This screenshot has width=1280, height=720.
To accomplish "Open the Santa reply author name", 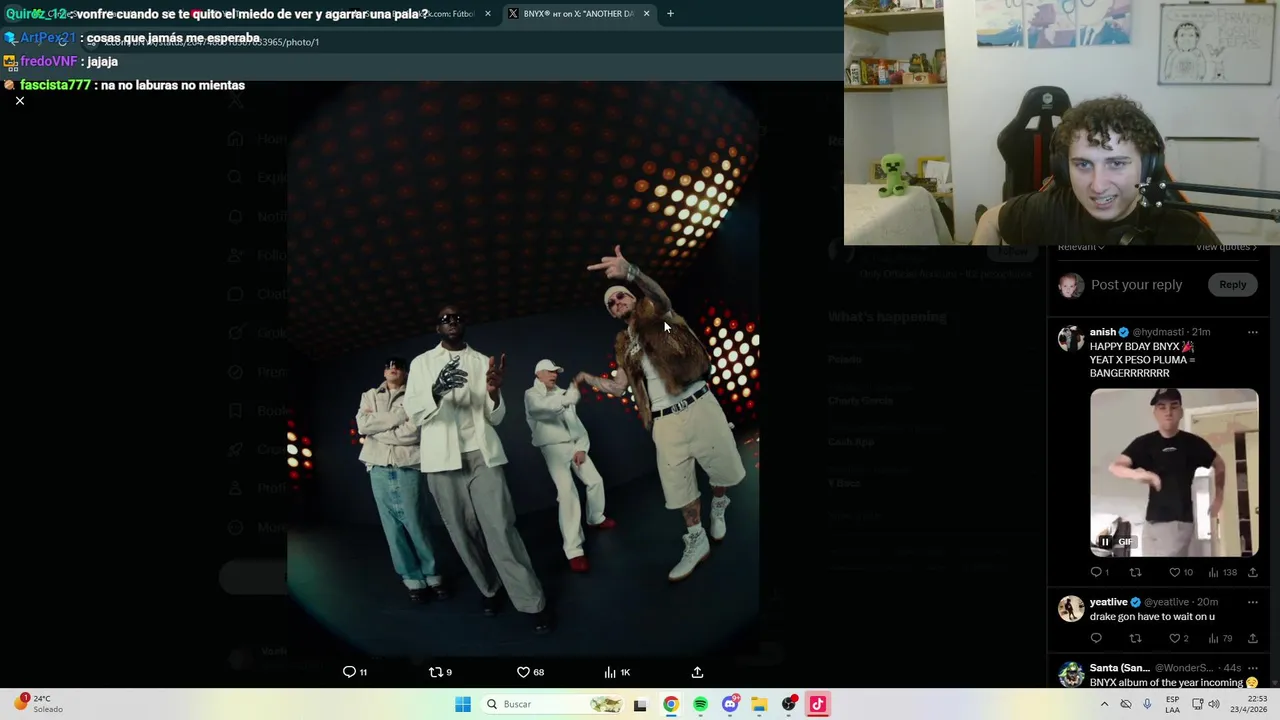I will (x=1120, y=668).
